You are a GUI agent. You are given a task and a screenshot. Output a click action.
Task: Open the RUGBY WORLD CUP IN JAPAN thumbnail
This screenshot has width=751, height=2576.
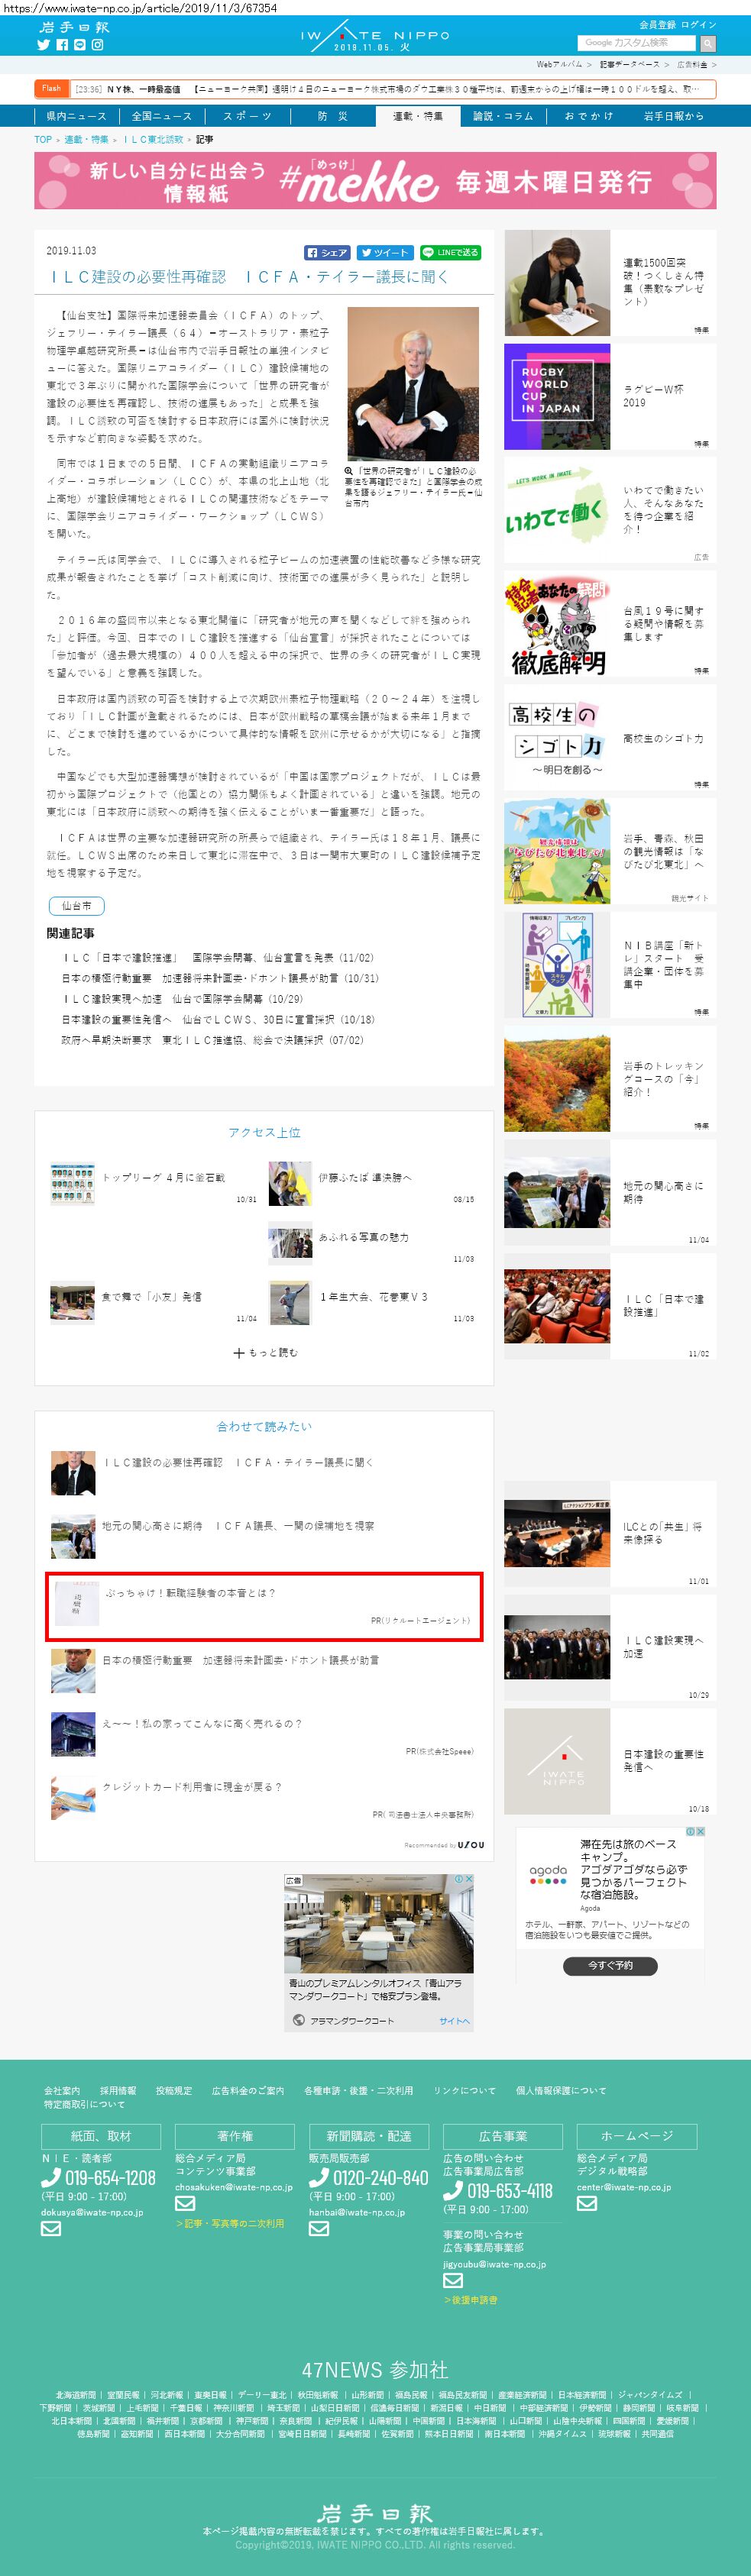coord(556,397)
